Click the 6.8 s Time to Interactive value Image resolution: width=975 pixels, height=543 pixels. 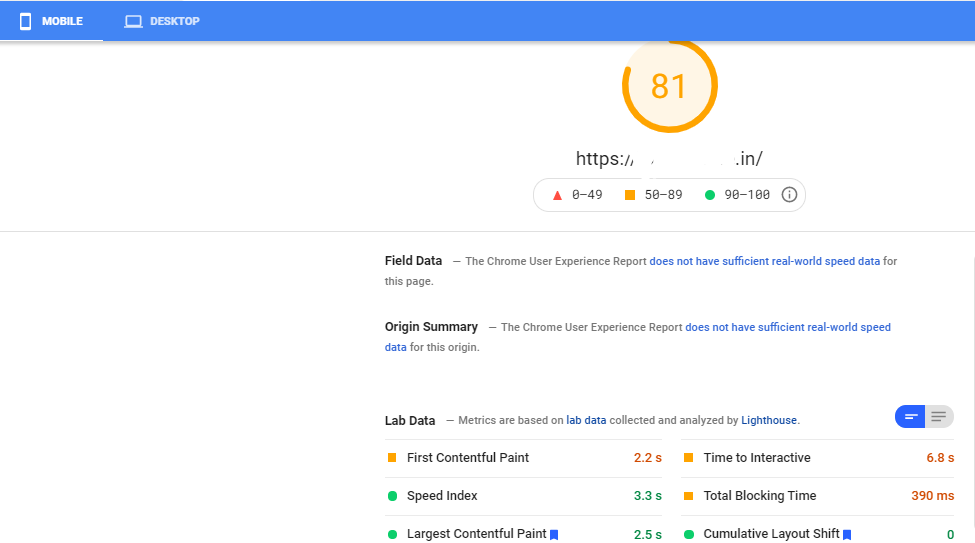pyautogui.click(x=940, y=458)
